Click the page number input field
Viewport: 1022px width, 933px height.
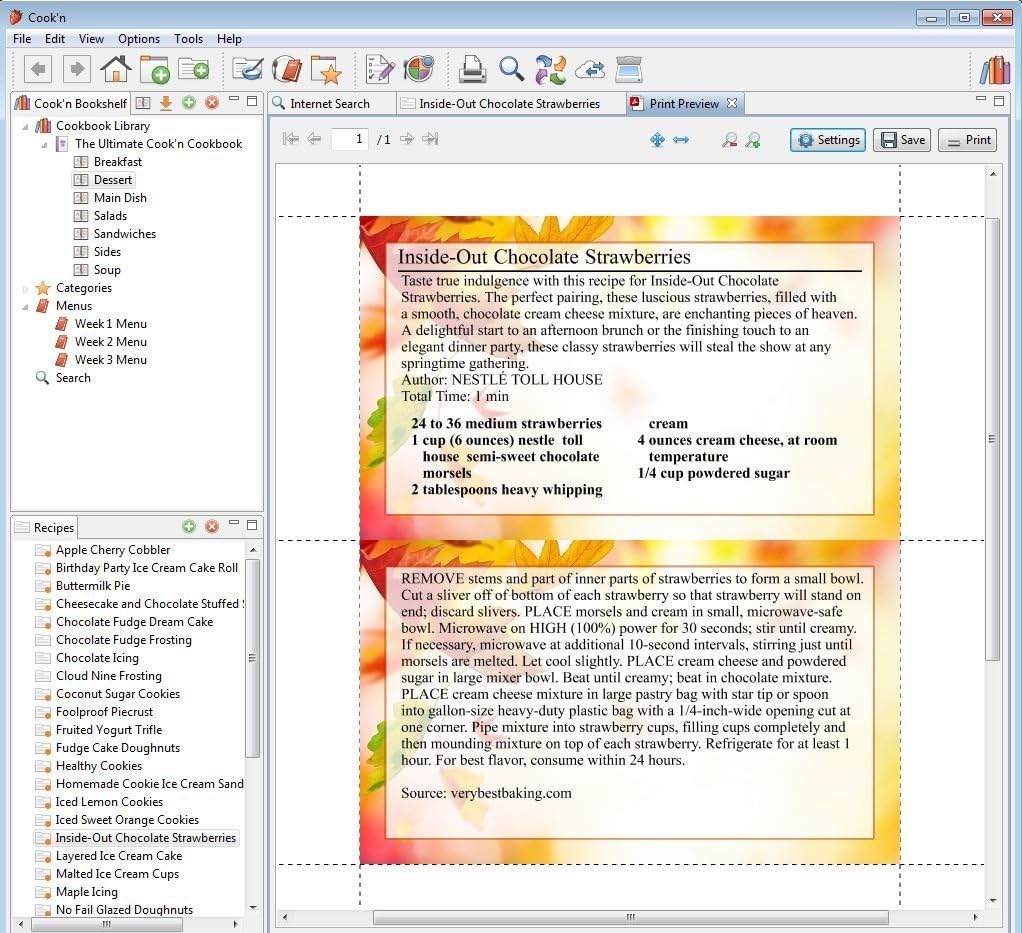(x=350, y=139)
